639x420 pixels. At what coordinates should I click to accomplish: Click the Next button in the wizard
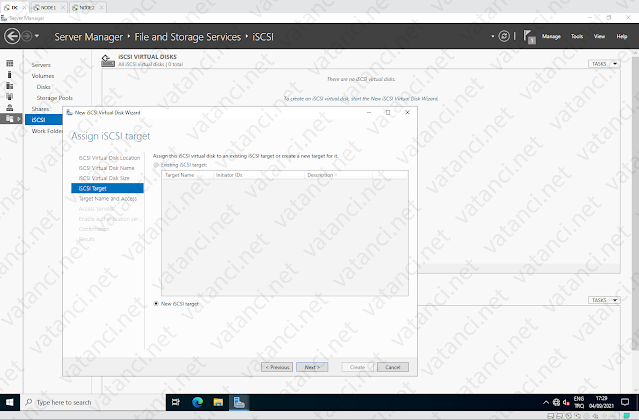coord(312,367)
